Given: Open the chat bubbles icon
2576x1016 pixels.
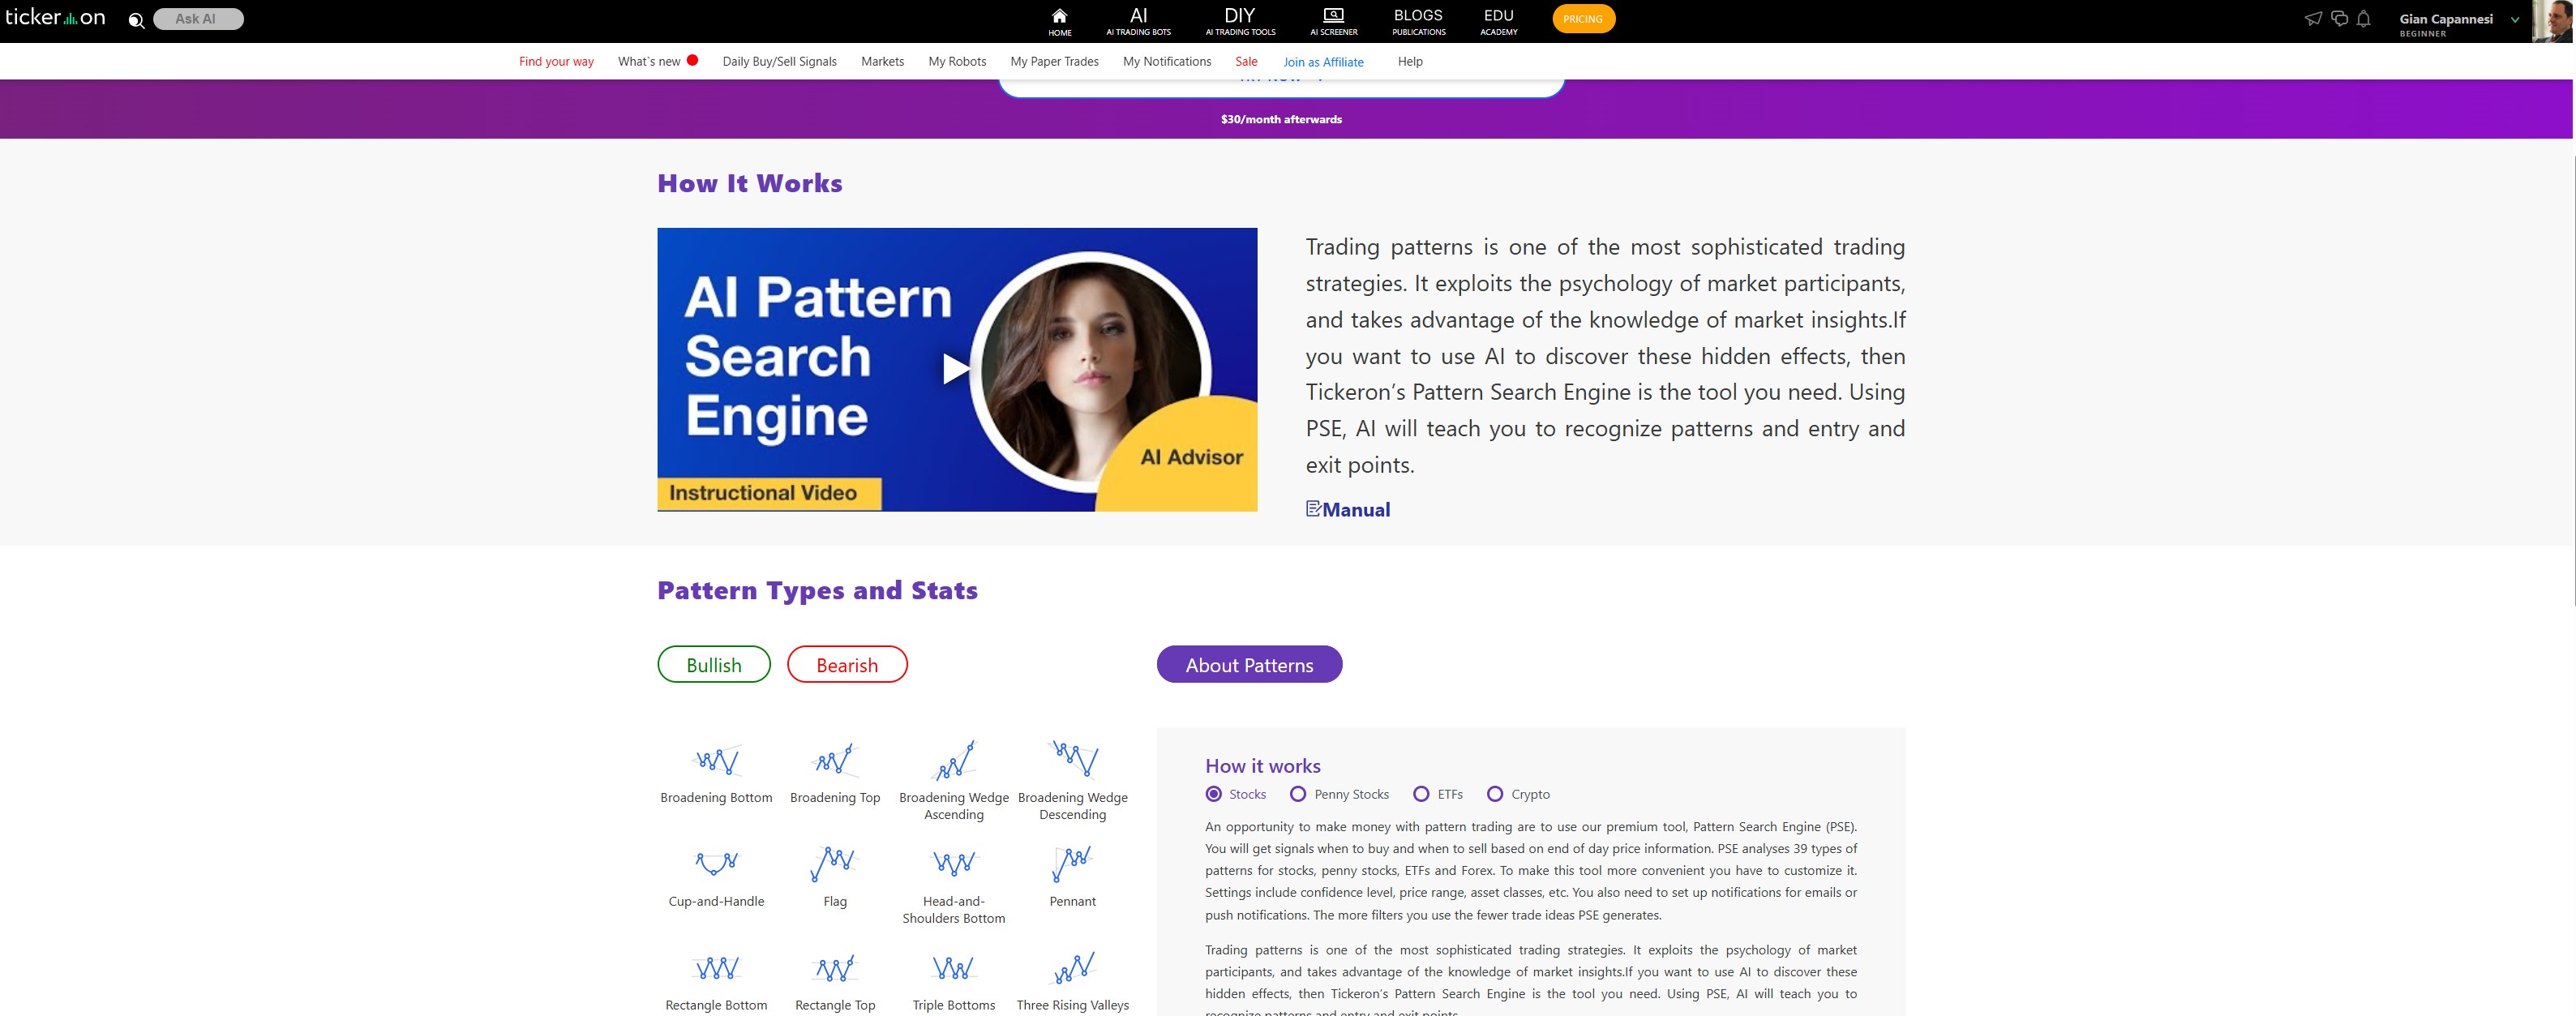Looking at the screenshot, I should click(2339, 18).
